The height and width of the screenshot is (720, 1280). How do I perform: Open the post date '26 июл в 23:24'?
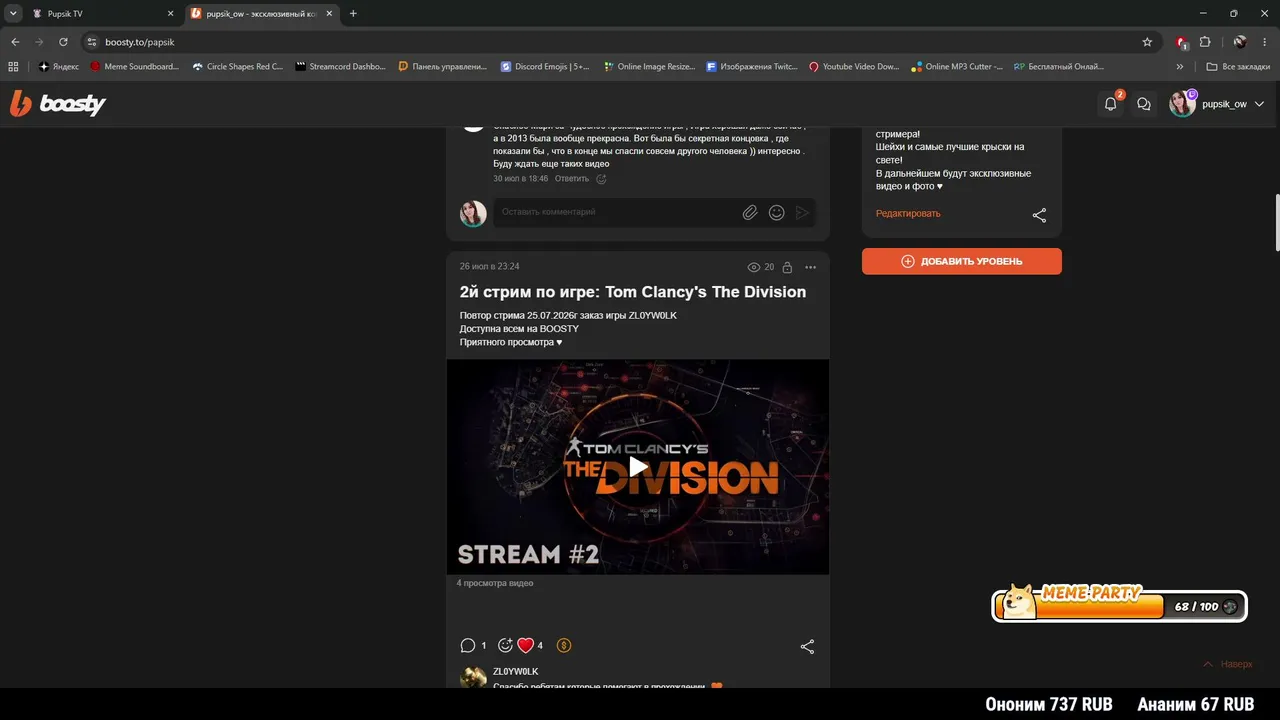pos(489,266)
